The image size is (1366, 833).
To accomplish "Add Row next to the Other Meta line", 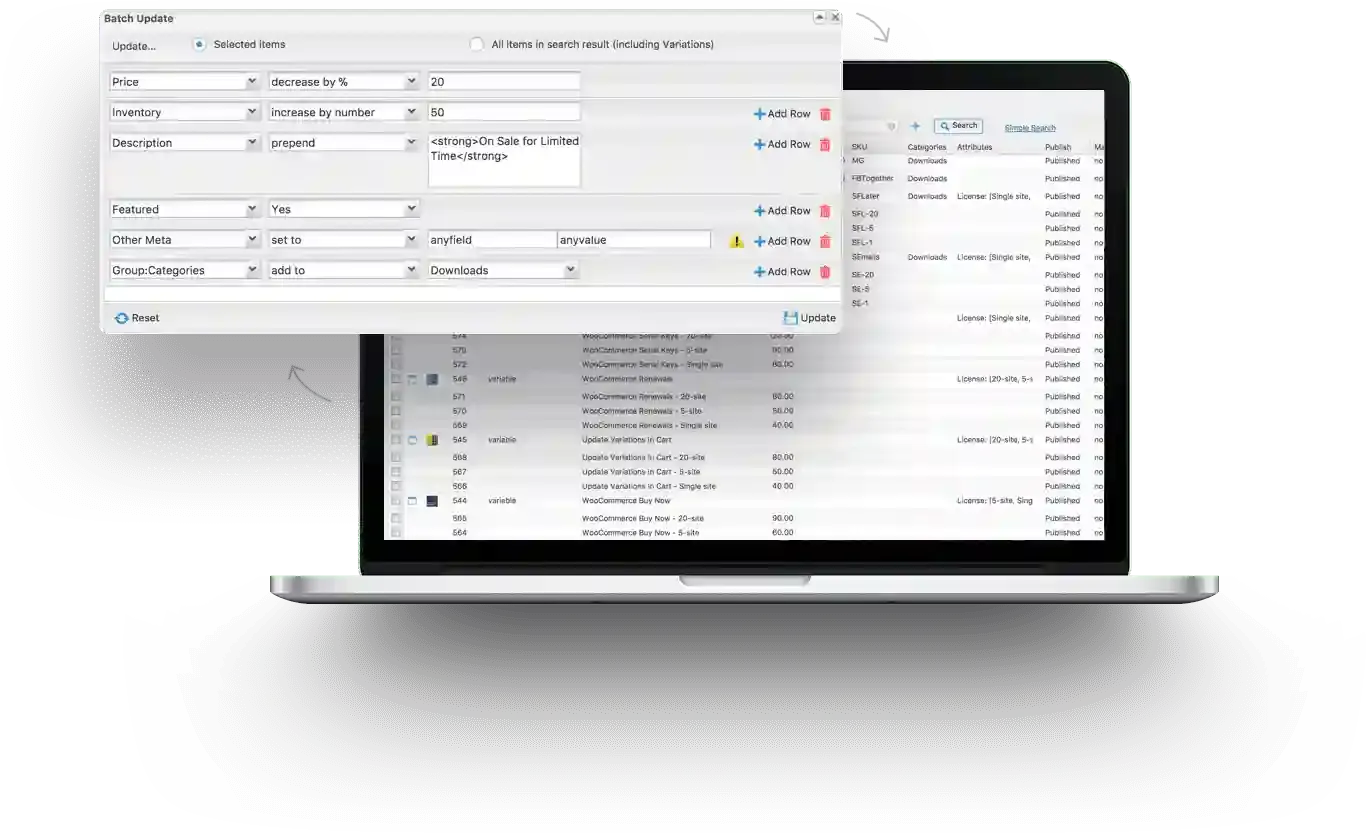I will pos(782,241).
